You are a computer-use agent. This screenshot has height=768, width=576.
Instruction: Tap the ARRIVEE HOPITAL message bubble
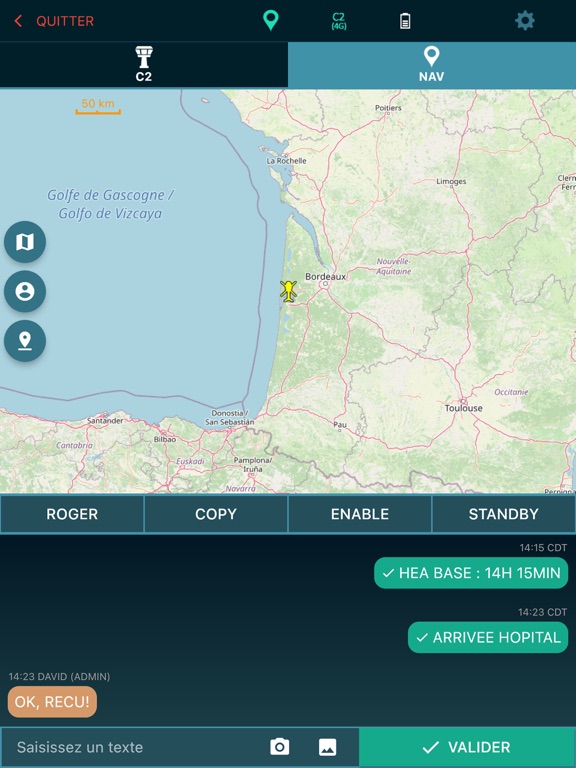coord(488,637)
